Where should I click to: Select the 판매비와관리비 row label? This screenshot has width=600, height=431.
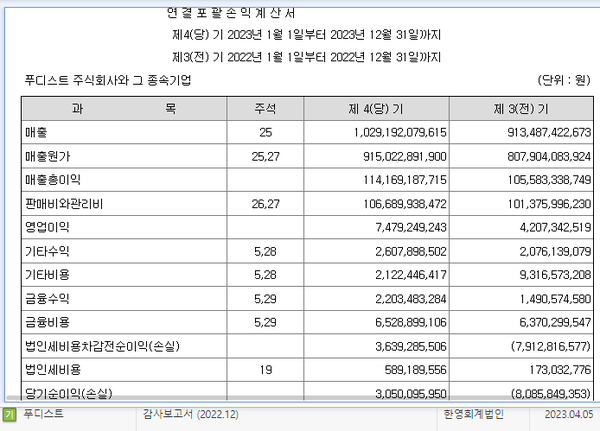click(64, 204)
